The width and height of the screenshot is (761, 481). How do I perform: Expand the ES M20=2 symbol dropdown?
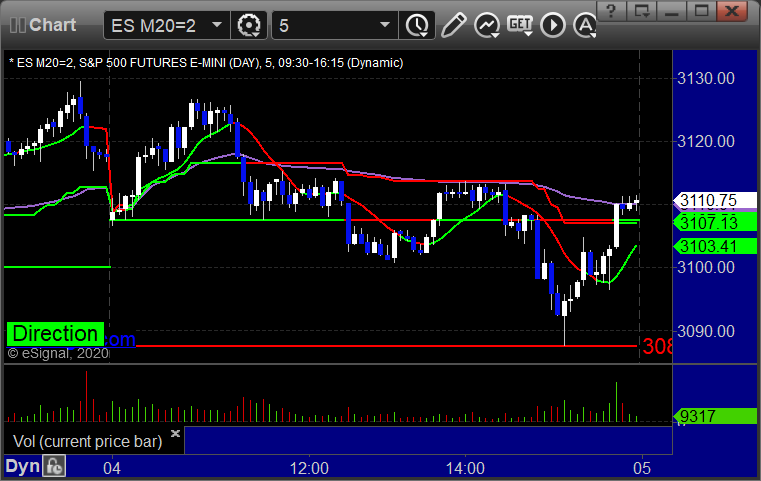coord(217,25)
